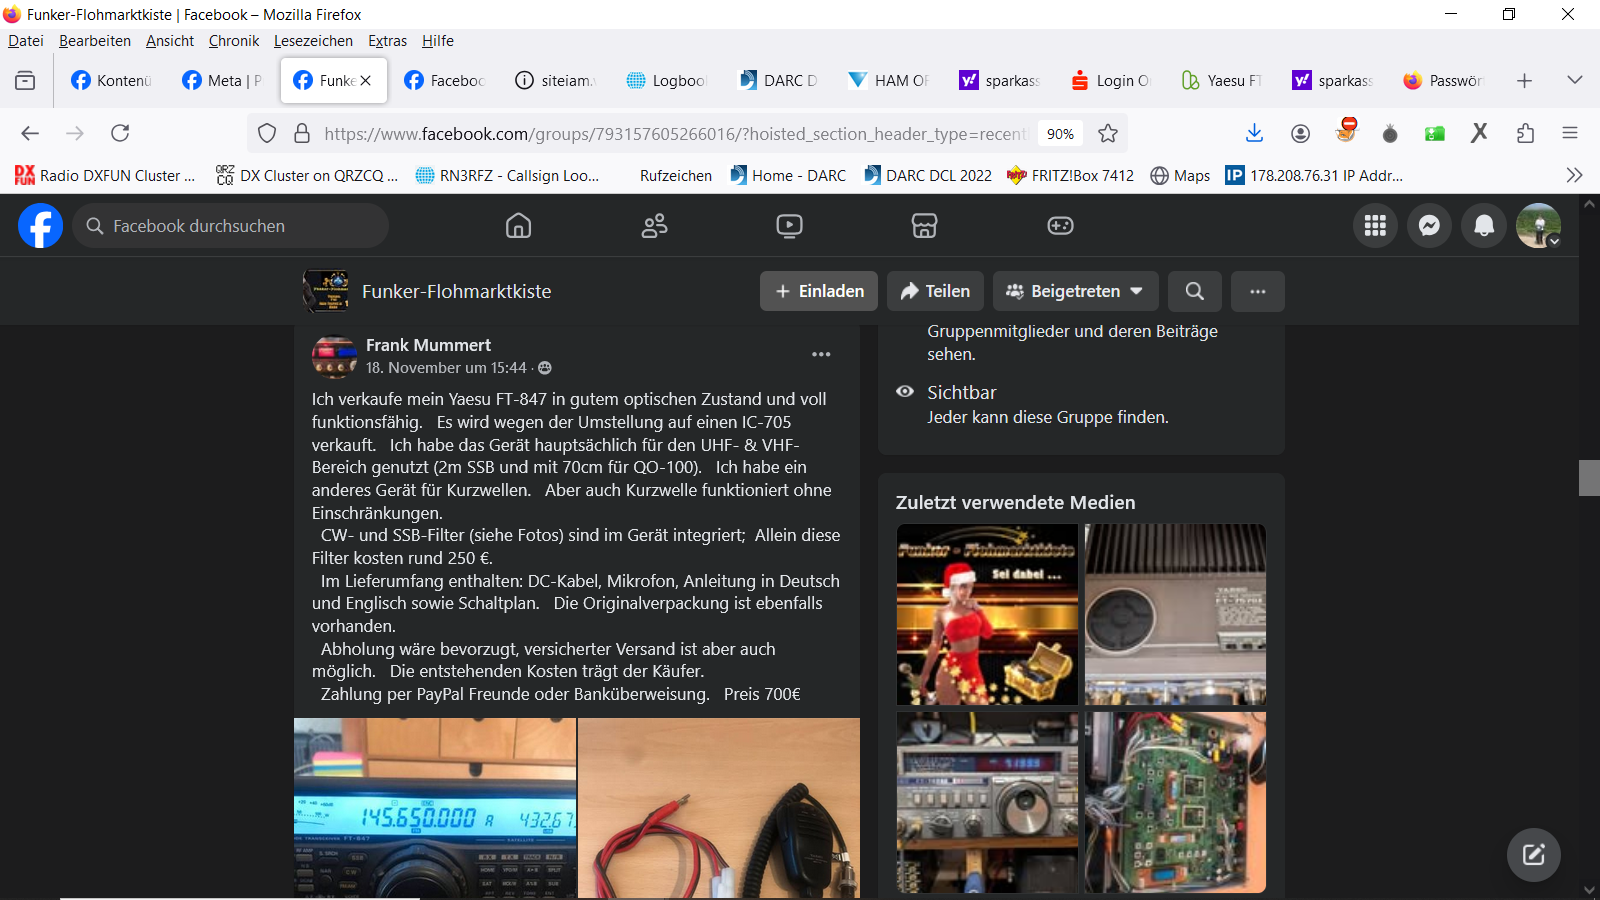Image resolution: width=1600 pixels, height=900 pixels.
Task: Click the X extension icon in toolbar
Action: pyautogui.click(x=1480, y=133)
